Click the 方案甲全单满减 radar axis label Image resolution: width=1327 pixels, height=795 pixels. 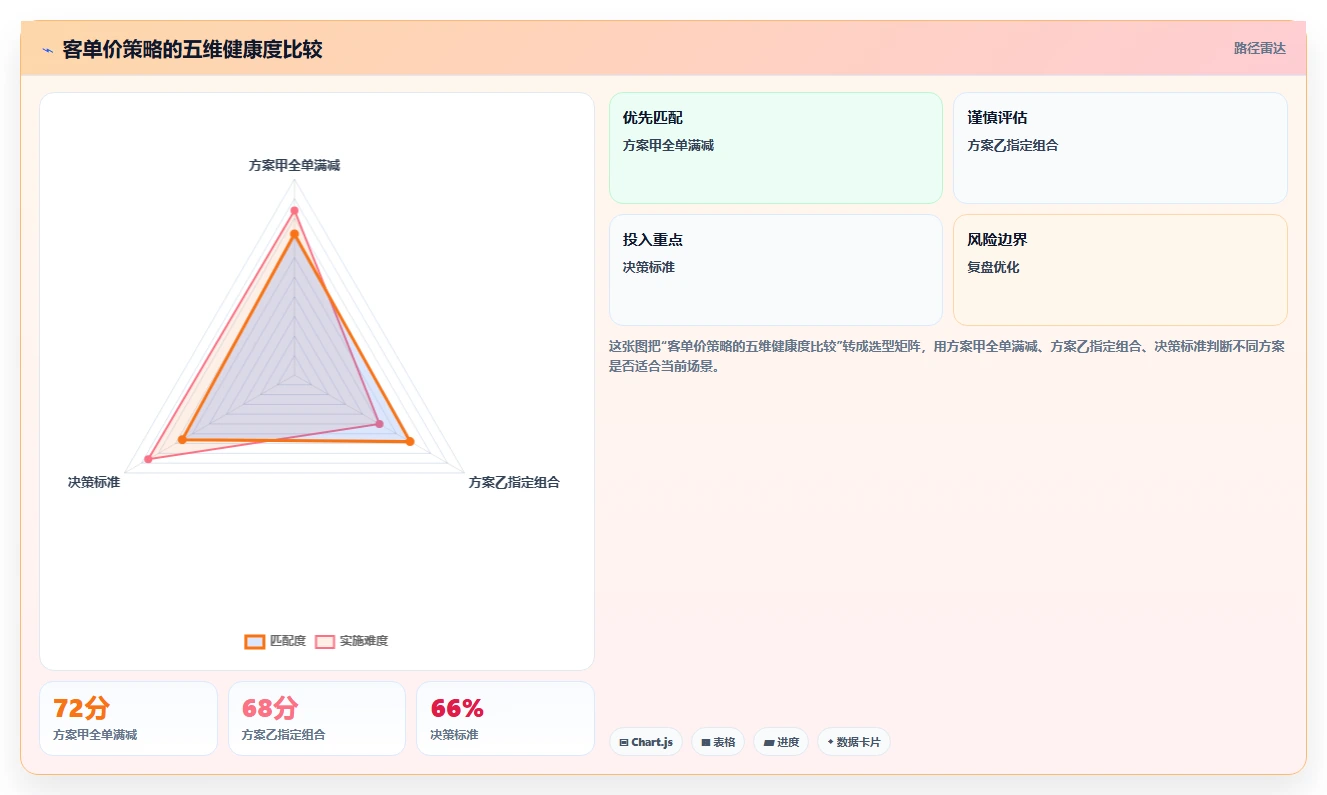(294, 165)
